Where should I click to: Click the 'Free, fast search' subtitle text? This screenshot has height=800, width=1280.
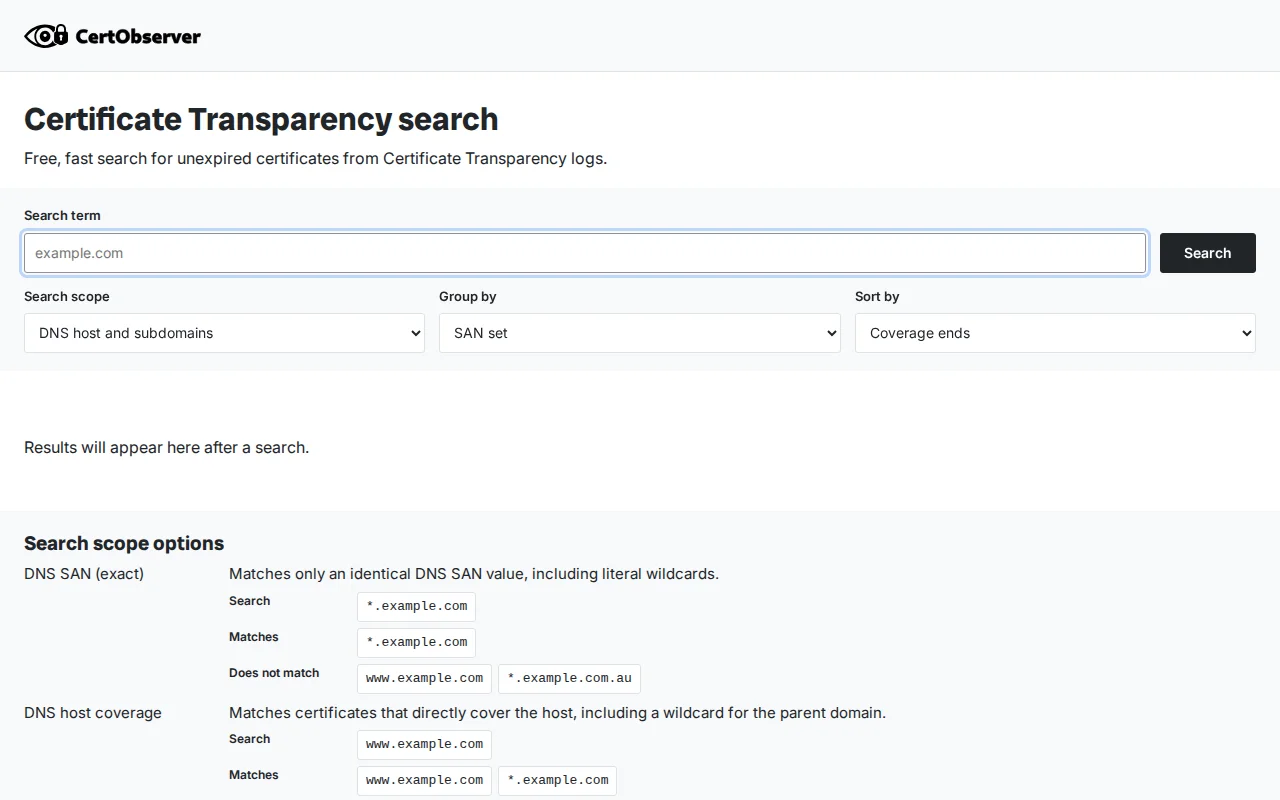click(x=315, y=158)
